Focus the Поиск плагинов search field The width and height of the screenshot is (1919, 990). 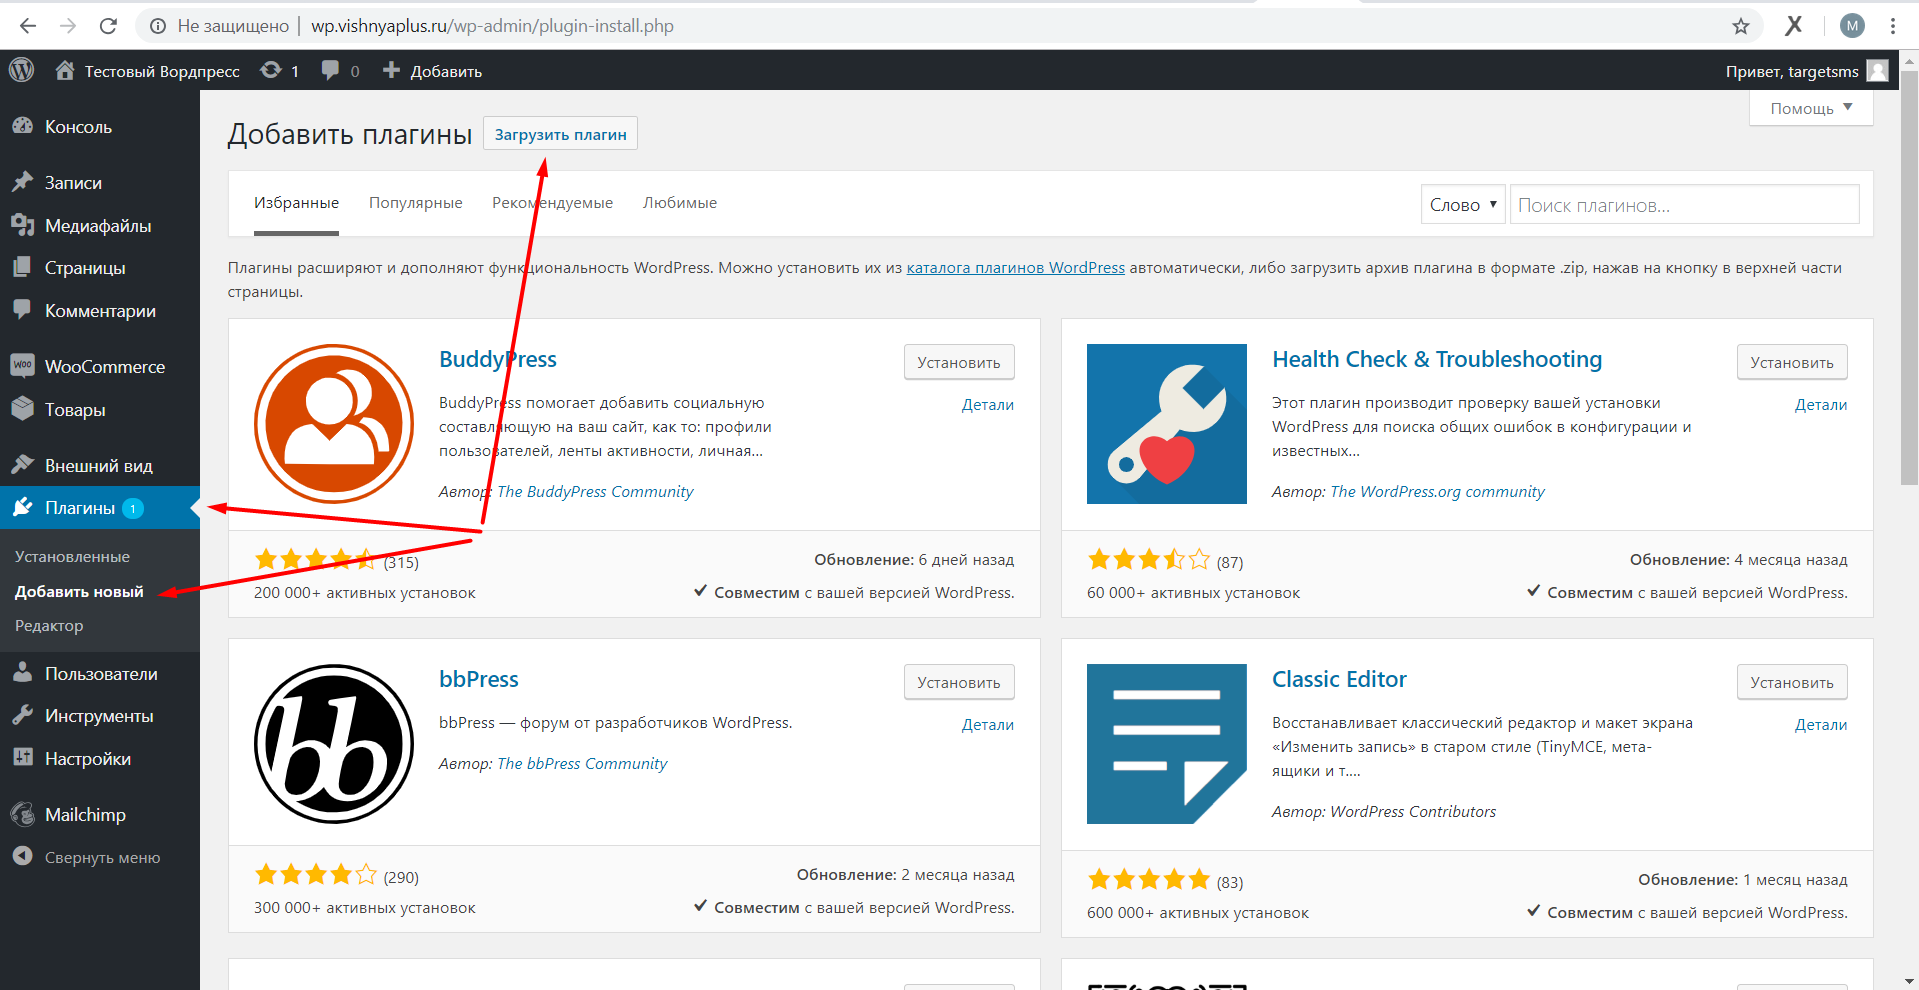(1684, 205)
